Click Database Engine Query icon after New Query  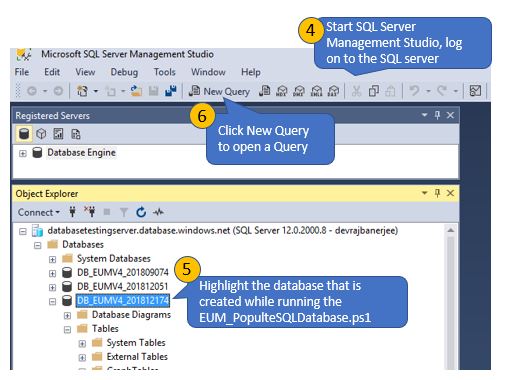(x=265, y=91)
